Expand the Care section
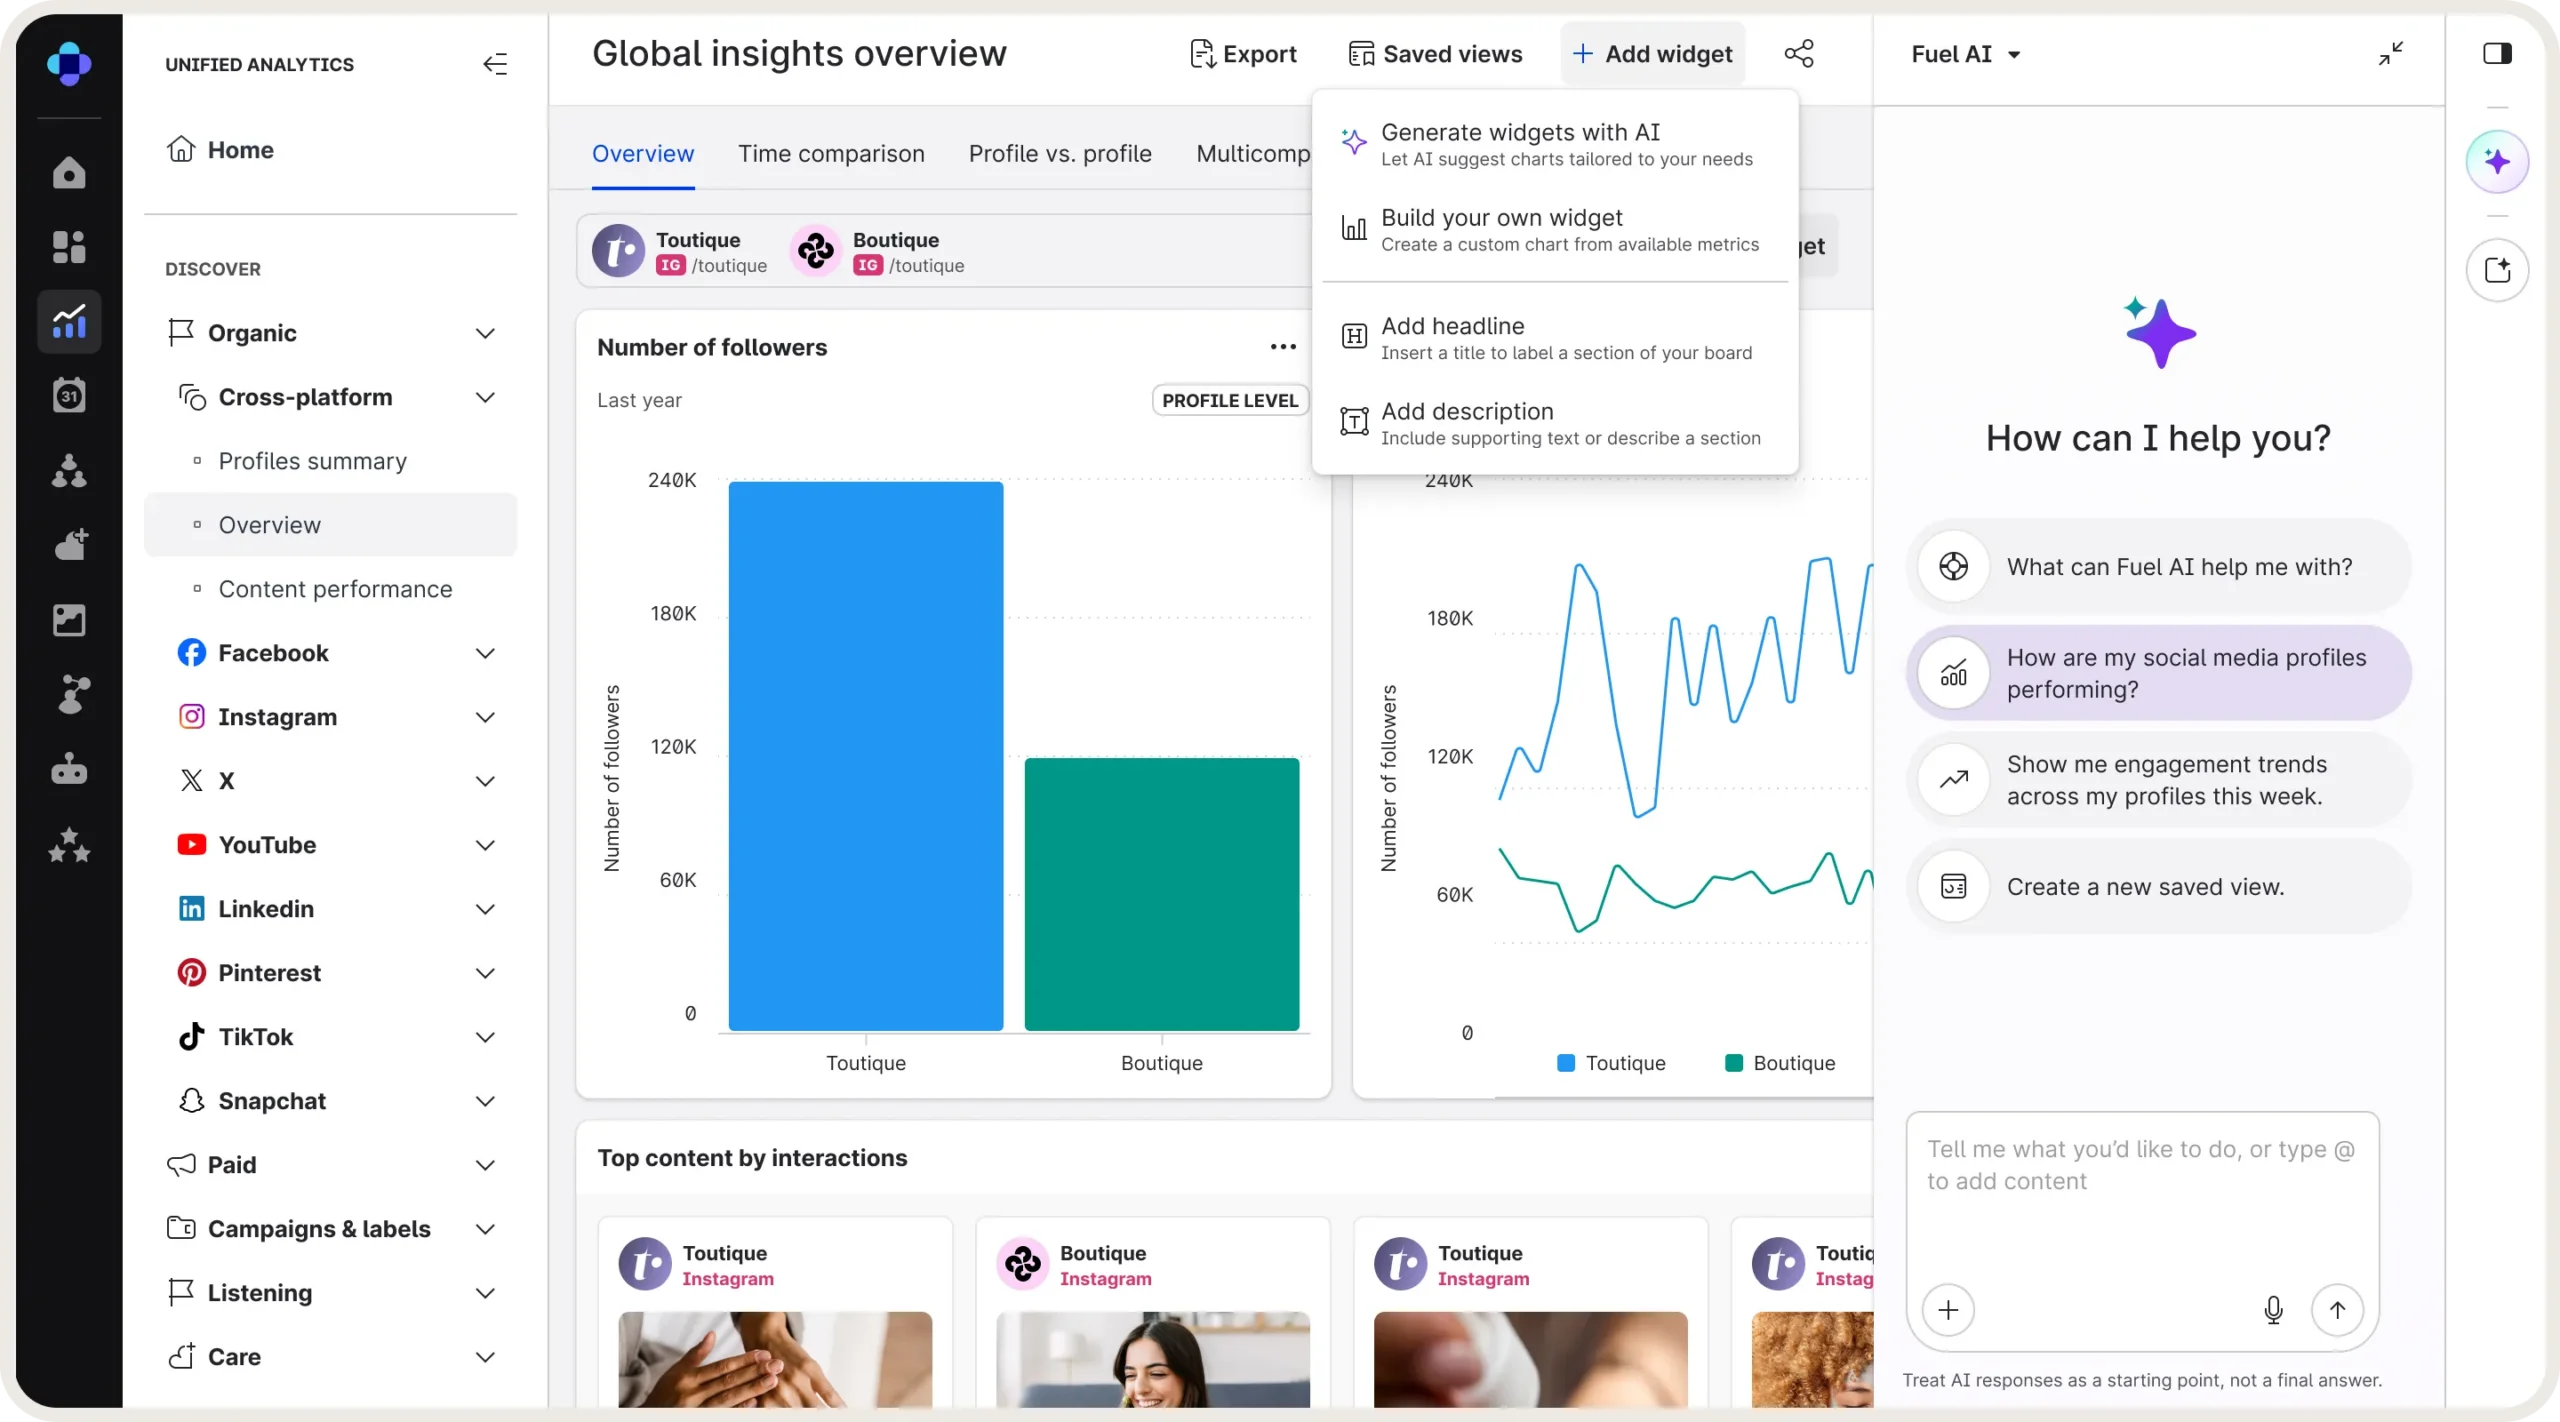The image size is (2560, 1422). [485, 1357]
